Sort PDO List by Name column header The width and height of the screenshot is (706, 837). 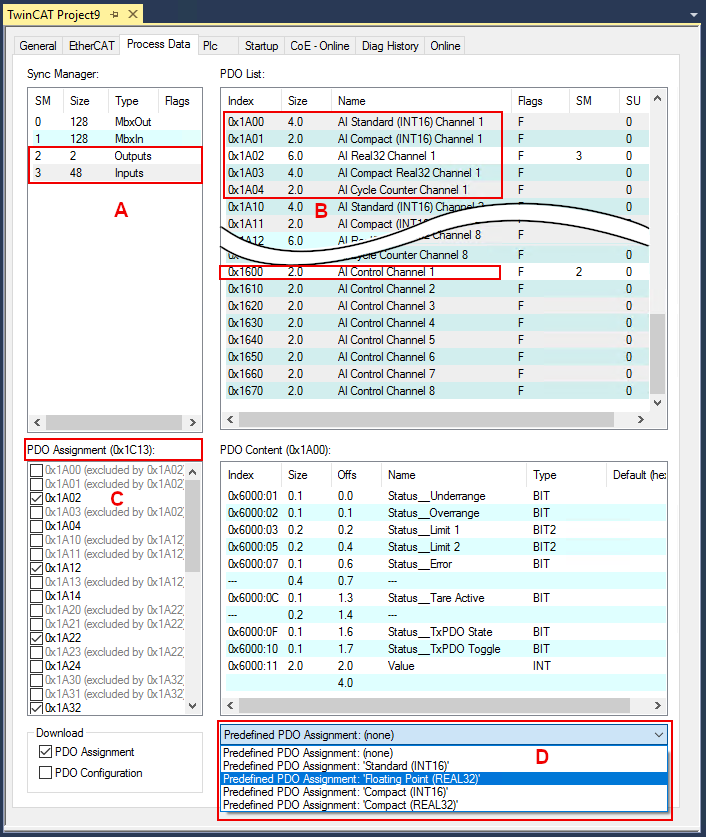(x=421, y=101)
